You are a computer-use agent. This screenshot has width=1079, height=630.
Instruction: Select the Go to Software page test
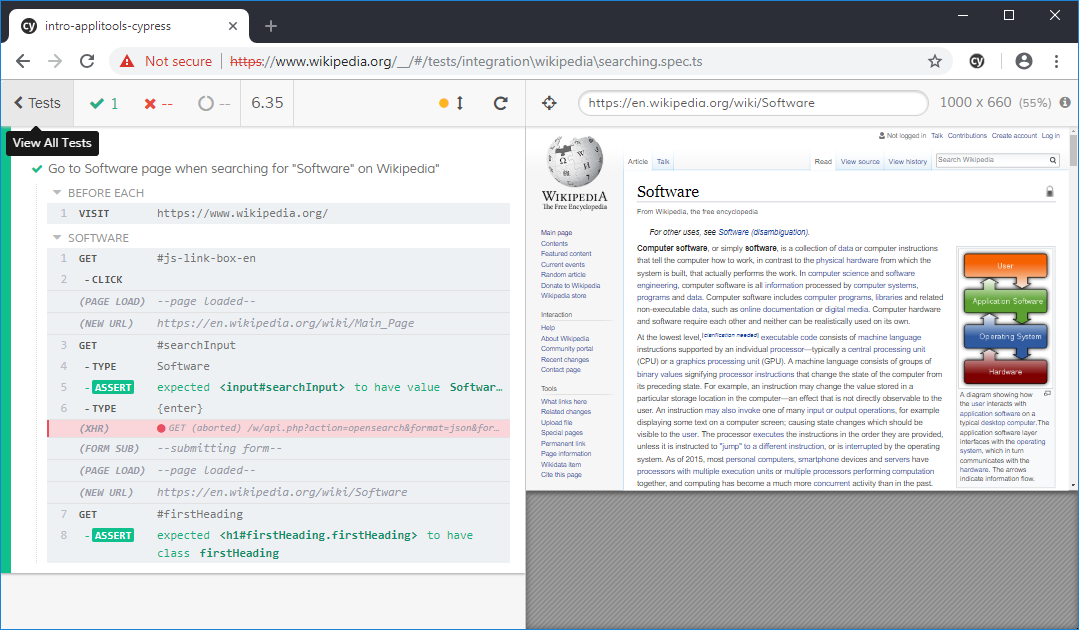click(244, 169)
